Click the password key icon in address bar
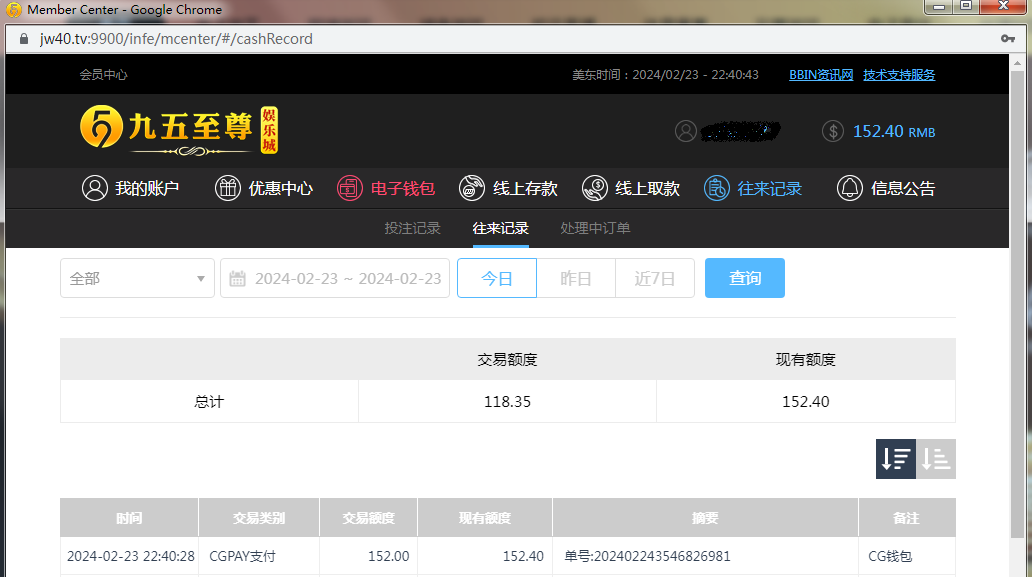 pyautogui.click(x=1008, y=39)
